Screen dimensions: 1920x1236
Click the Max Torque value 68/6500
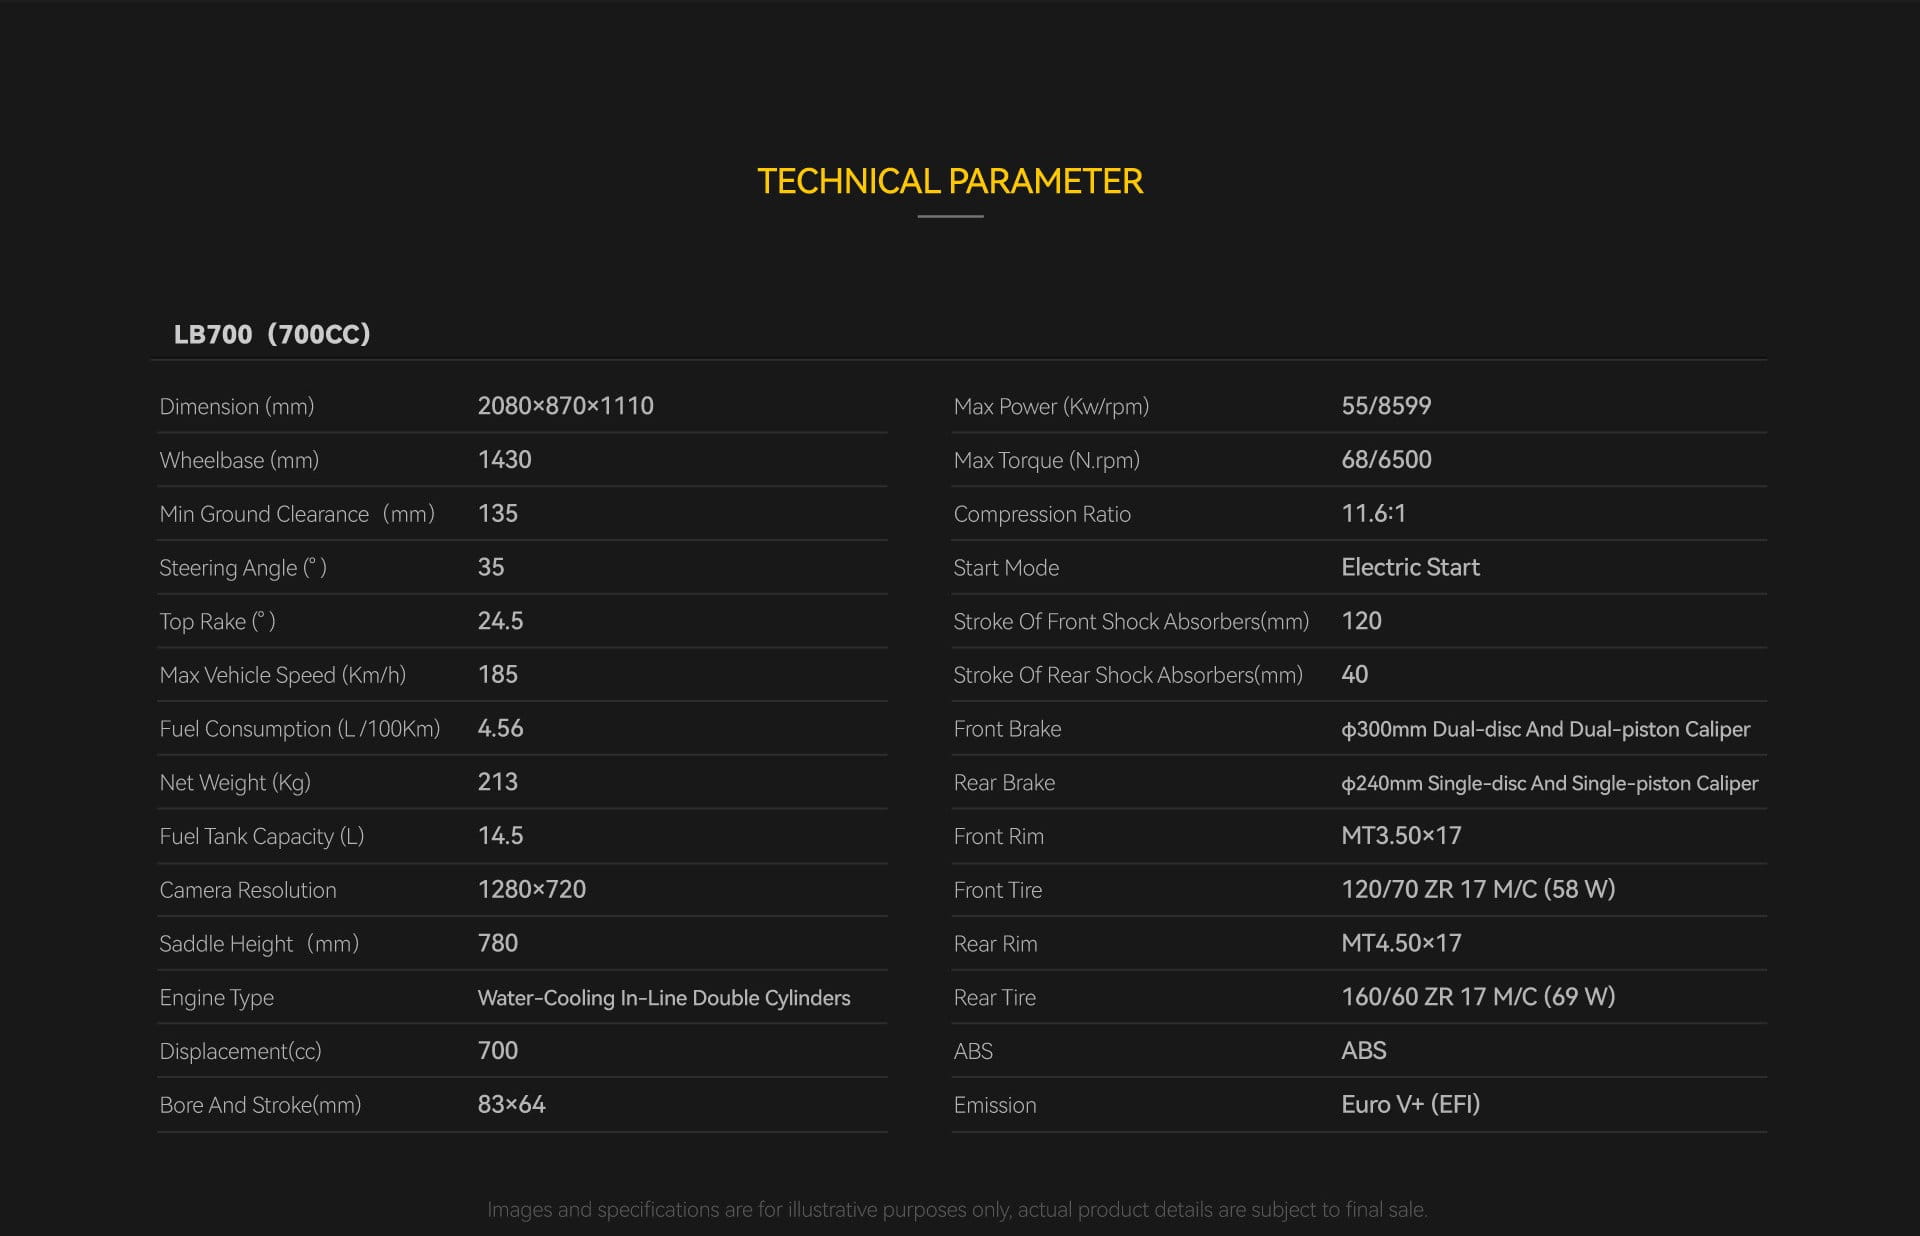click(x=1385, y=460)
